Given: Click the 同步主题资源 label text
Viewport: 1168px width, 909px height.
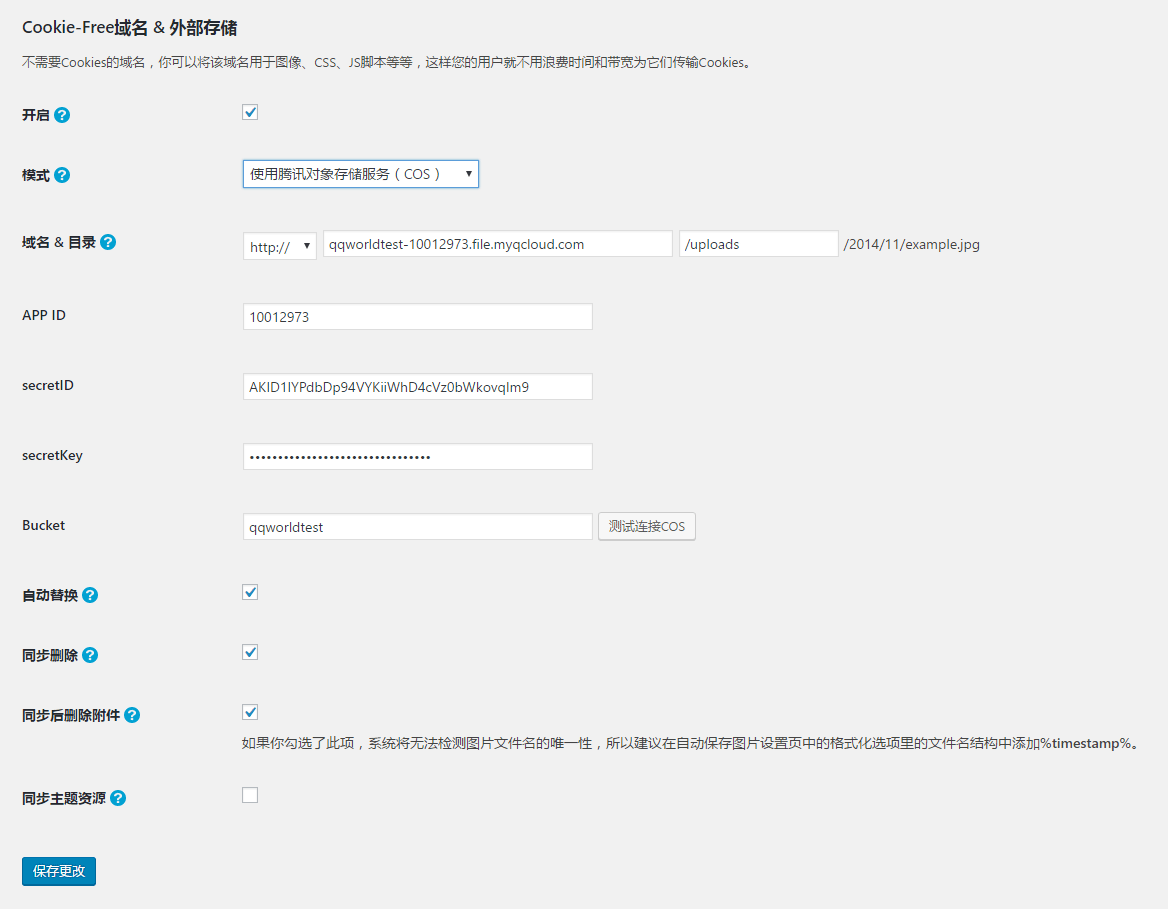Looking at the screenshot, I should tap(63, 798).
